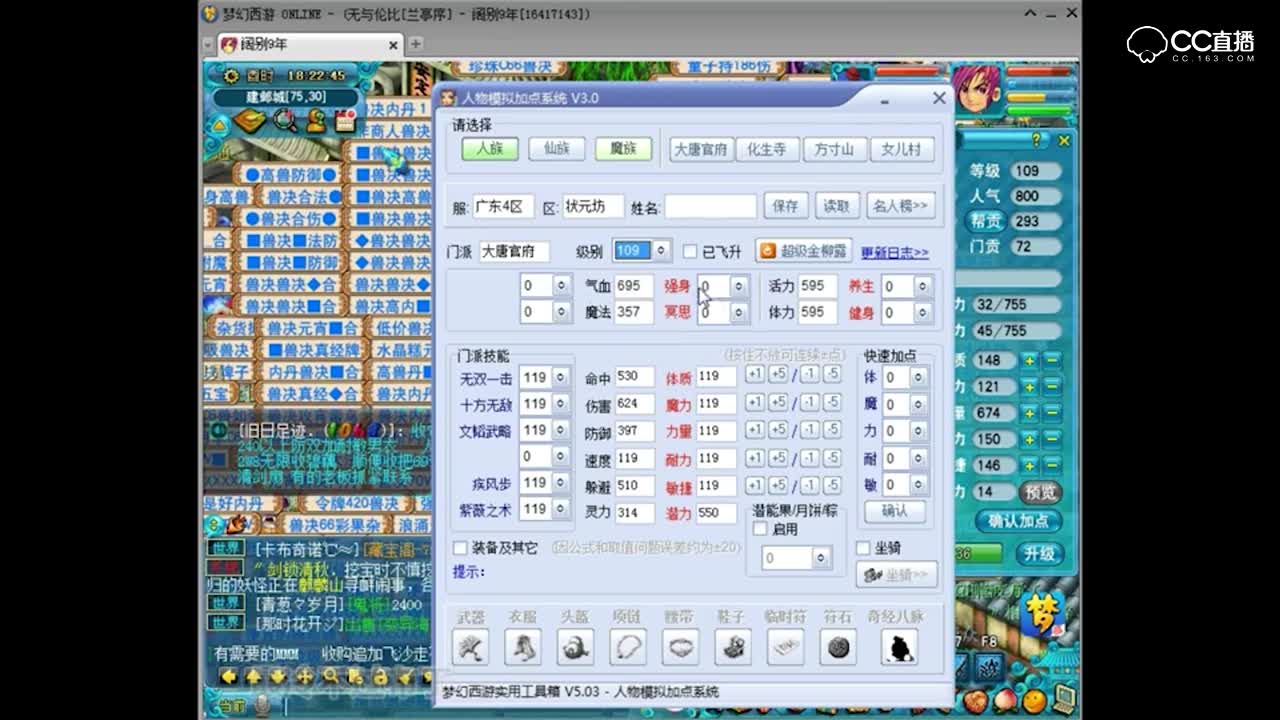Select the 头盔 (helmet) equipment icon
The image size is (1280, 720).
click(x=575, y=645)
